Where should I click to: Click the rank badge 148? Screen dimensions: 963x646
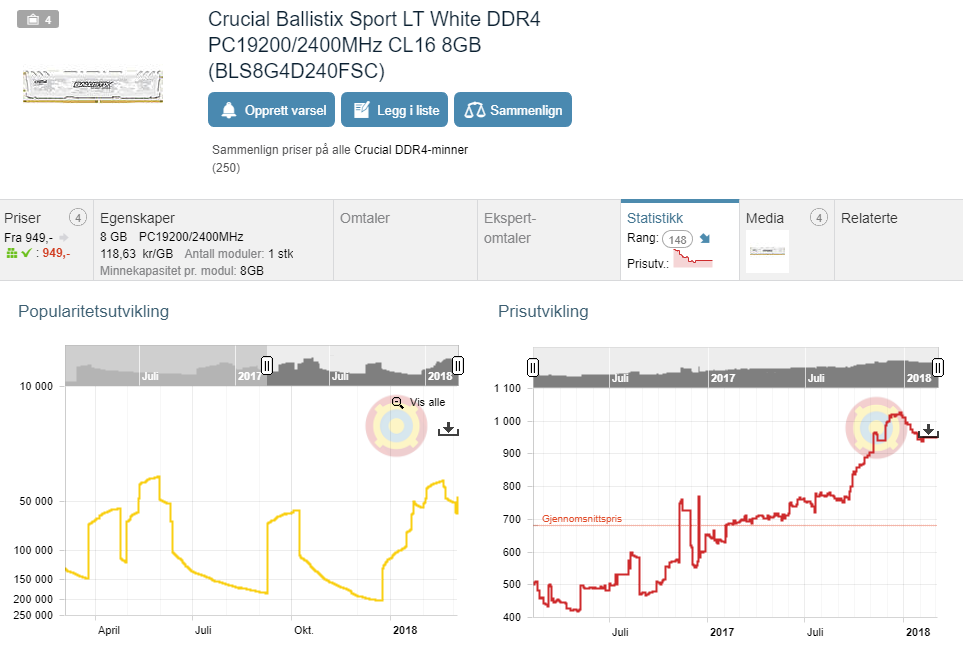click(677, 239)
